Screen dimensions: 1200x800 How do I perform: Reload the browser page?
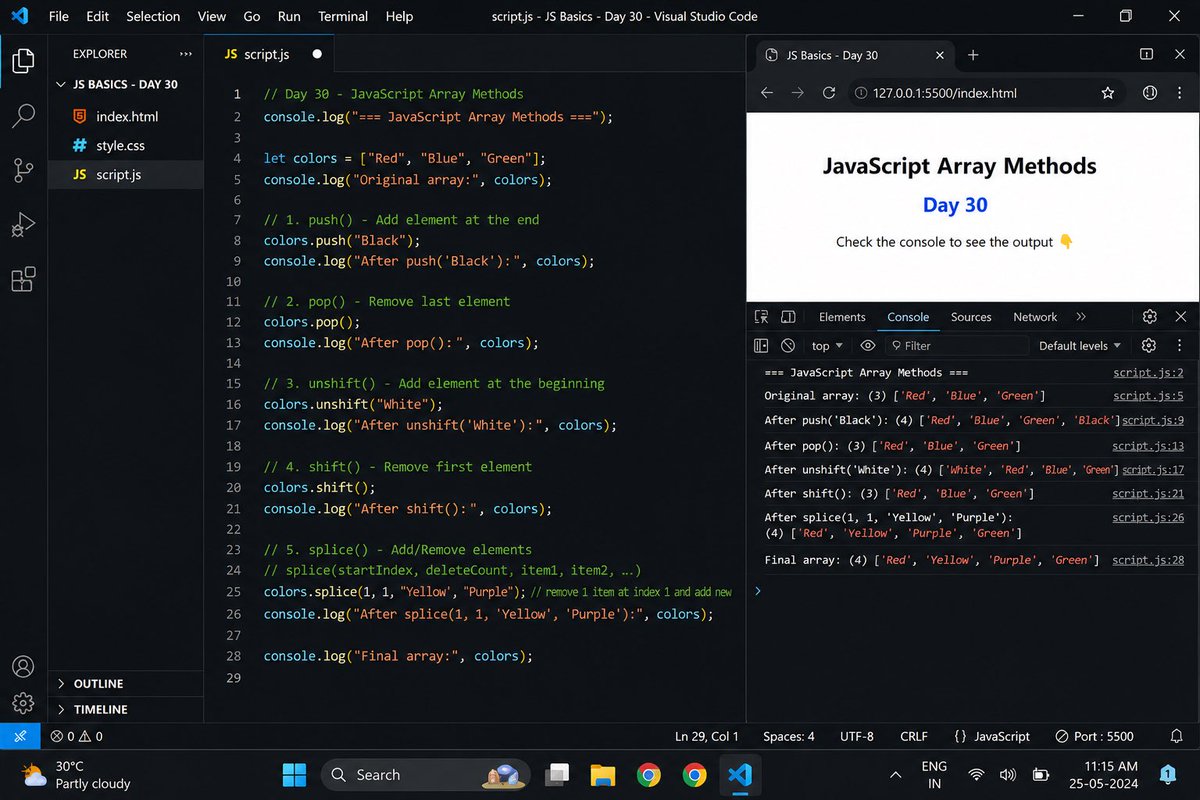click(x=828, y=93)
